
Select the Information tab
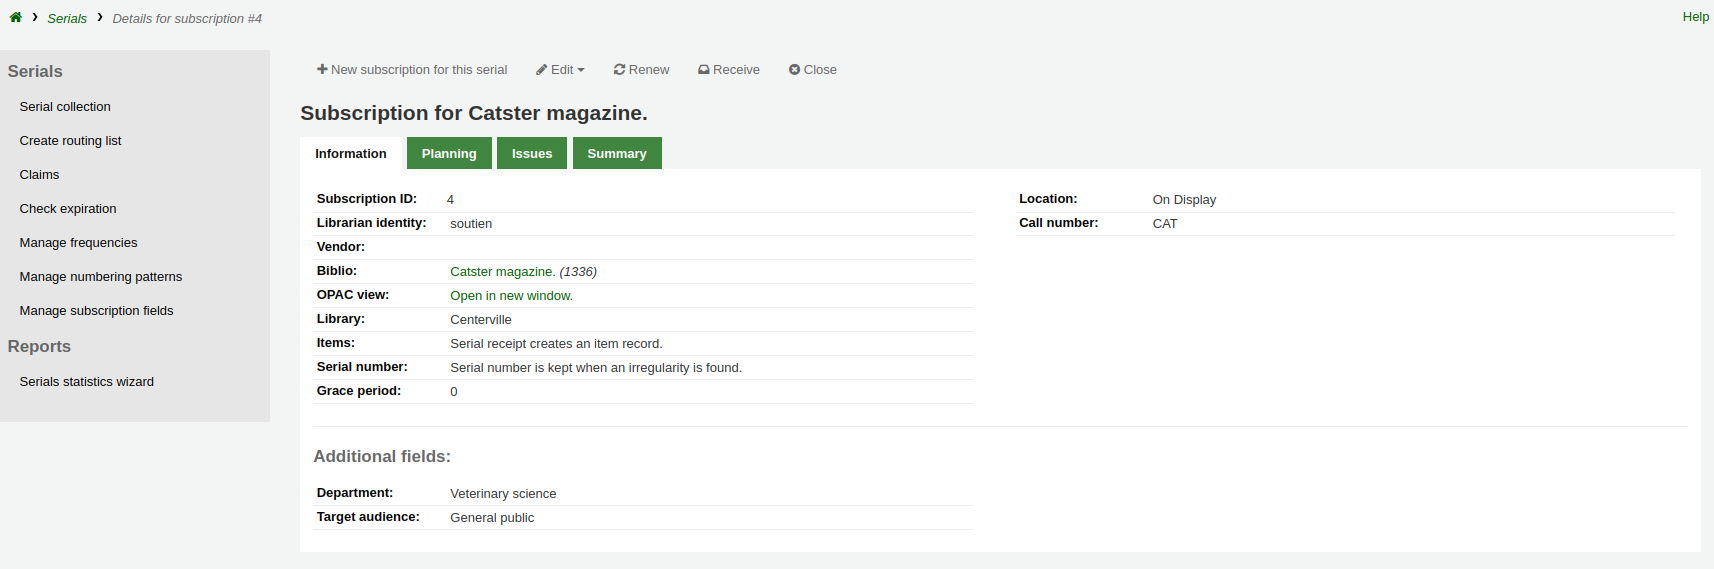point(351,154)
